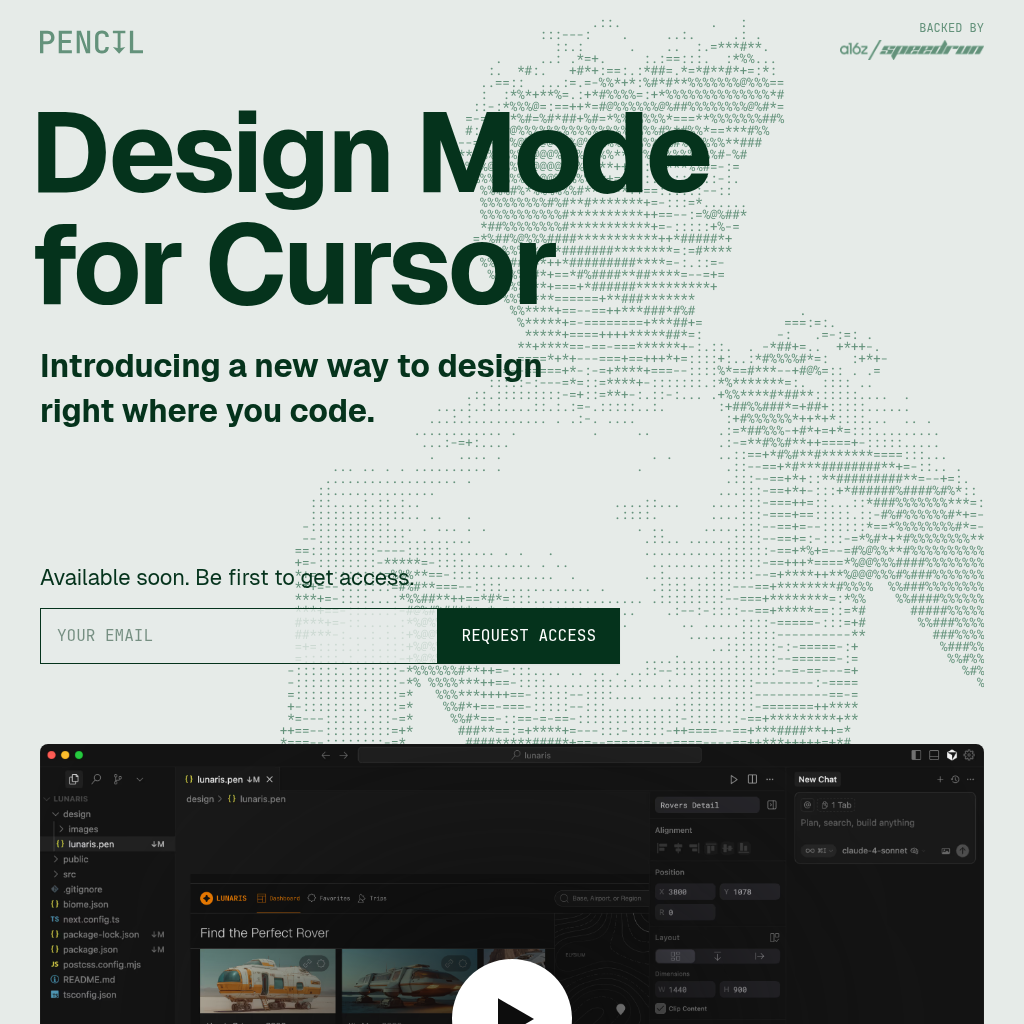Viewport: 1024px width, 1024px height.
Task: Click the run play triangle in editor toolbar
Action: point(733,779)
